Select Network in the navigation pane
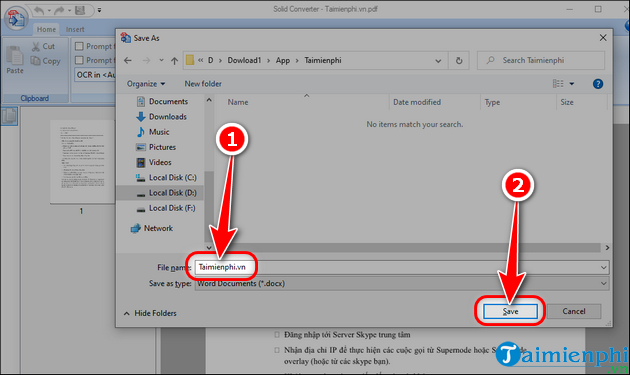Image resolution: width=630 pixels, height=375 pixels. (152, 228)
